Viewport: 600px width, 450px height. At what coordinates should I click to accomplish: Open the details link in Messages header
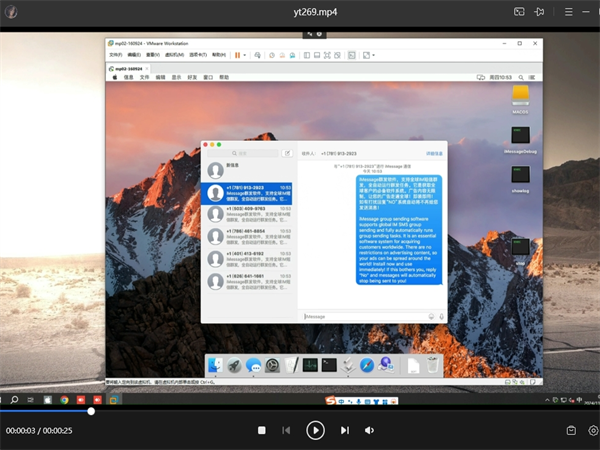(434, 154)
